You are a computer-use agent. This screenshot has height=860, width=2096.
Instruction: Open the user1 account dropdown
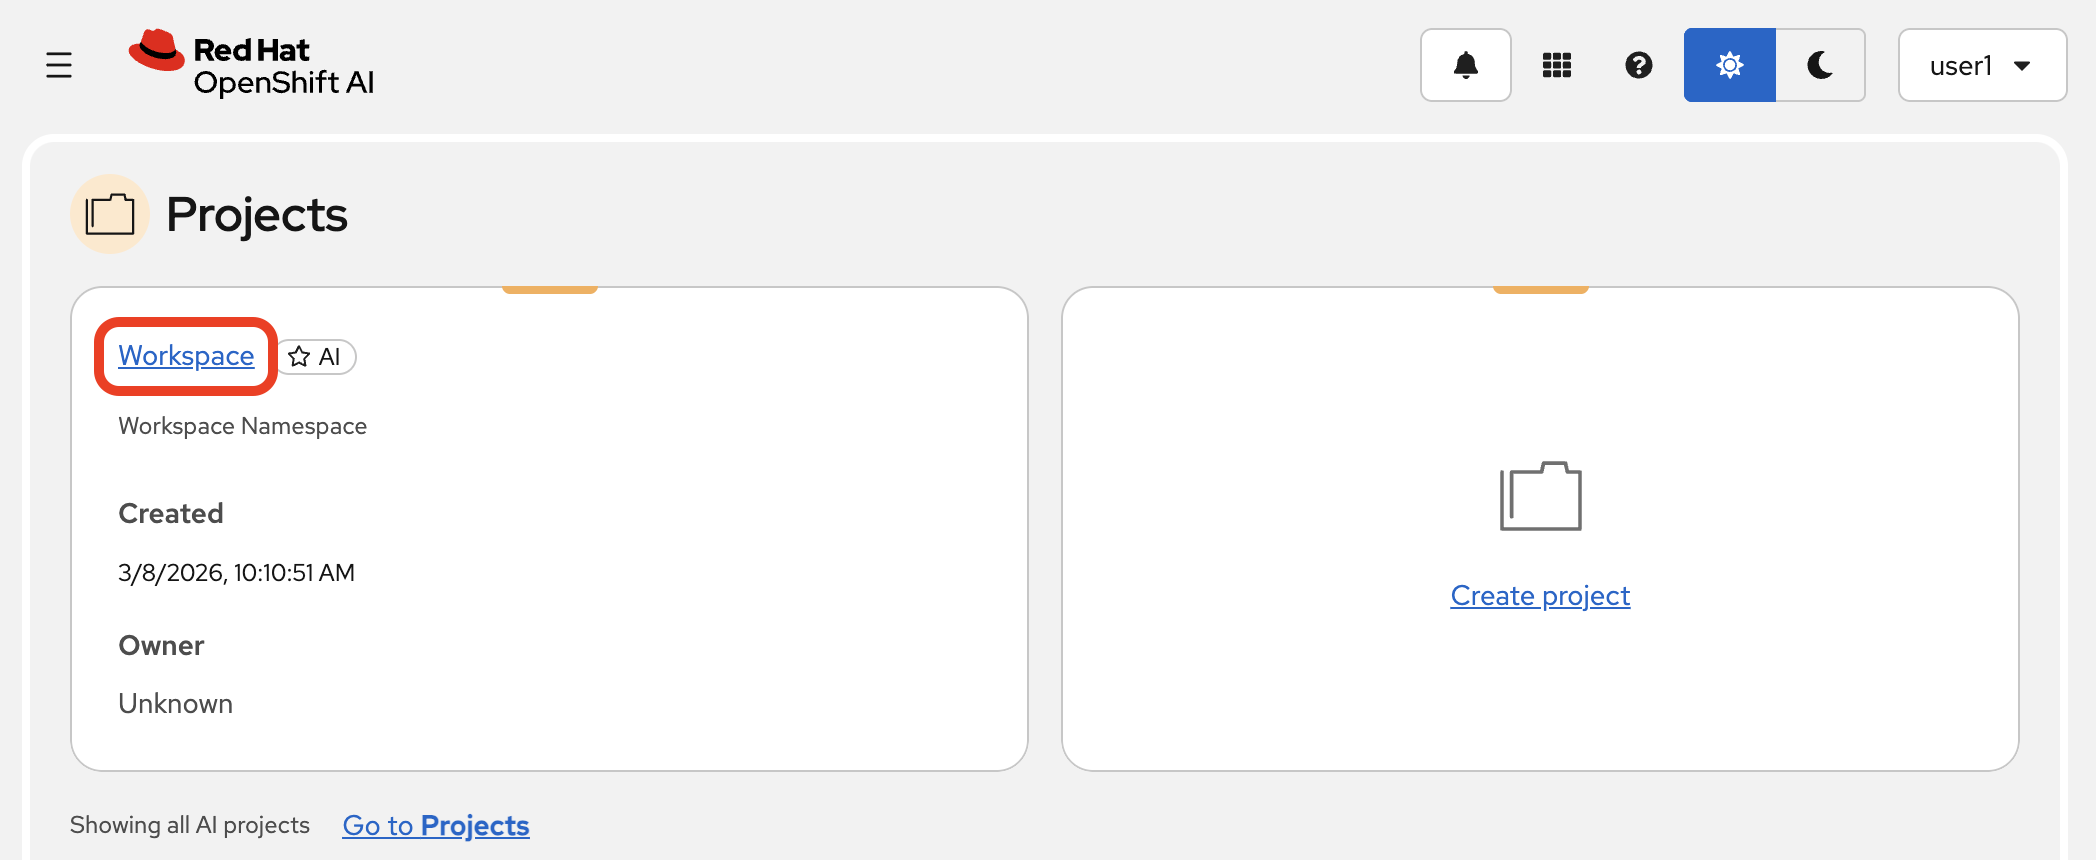(1981, 64)
